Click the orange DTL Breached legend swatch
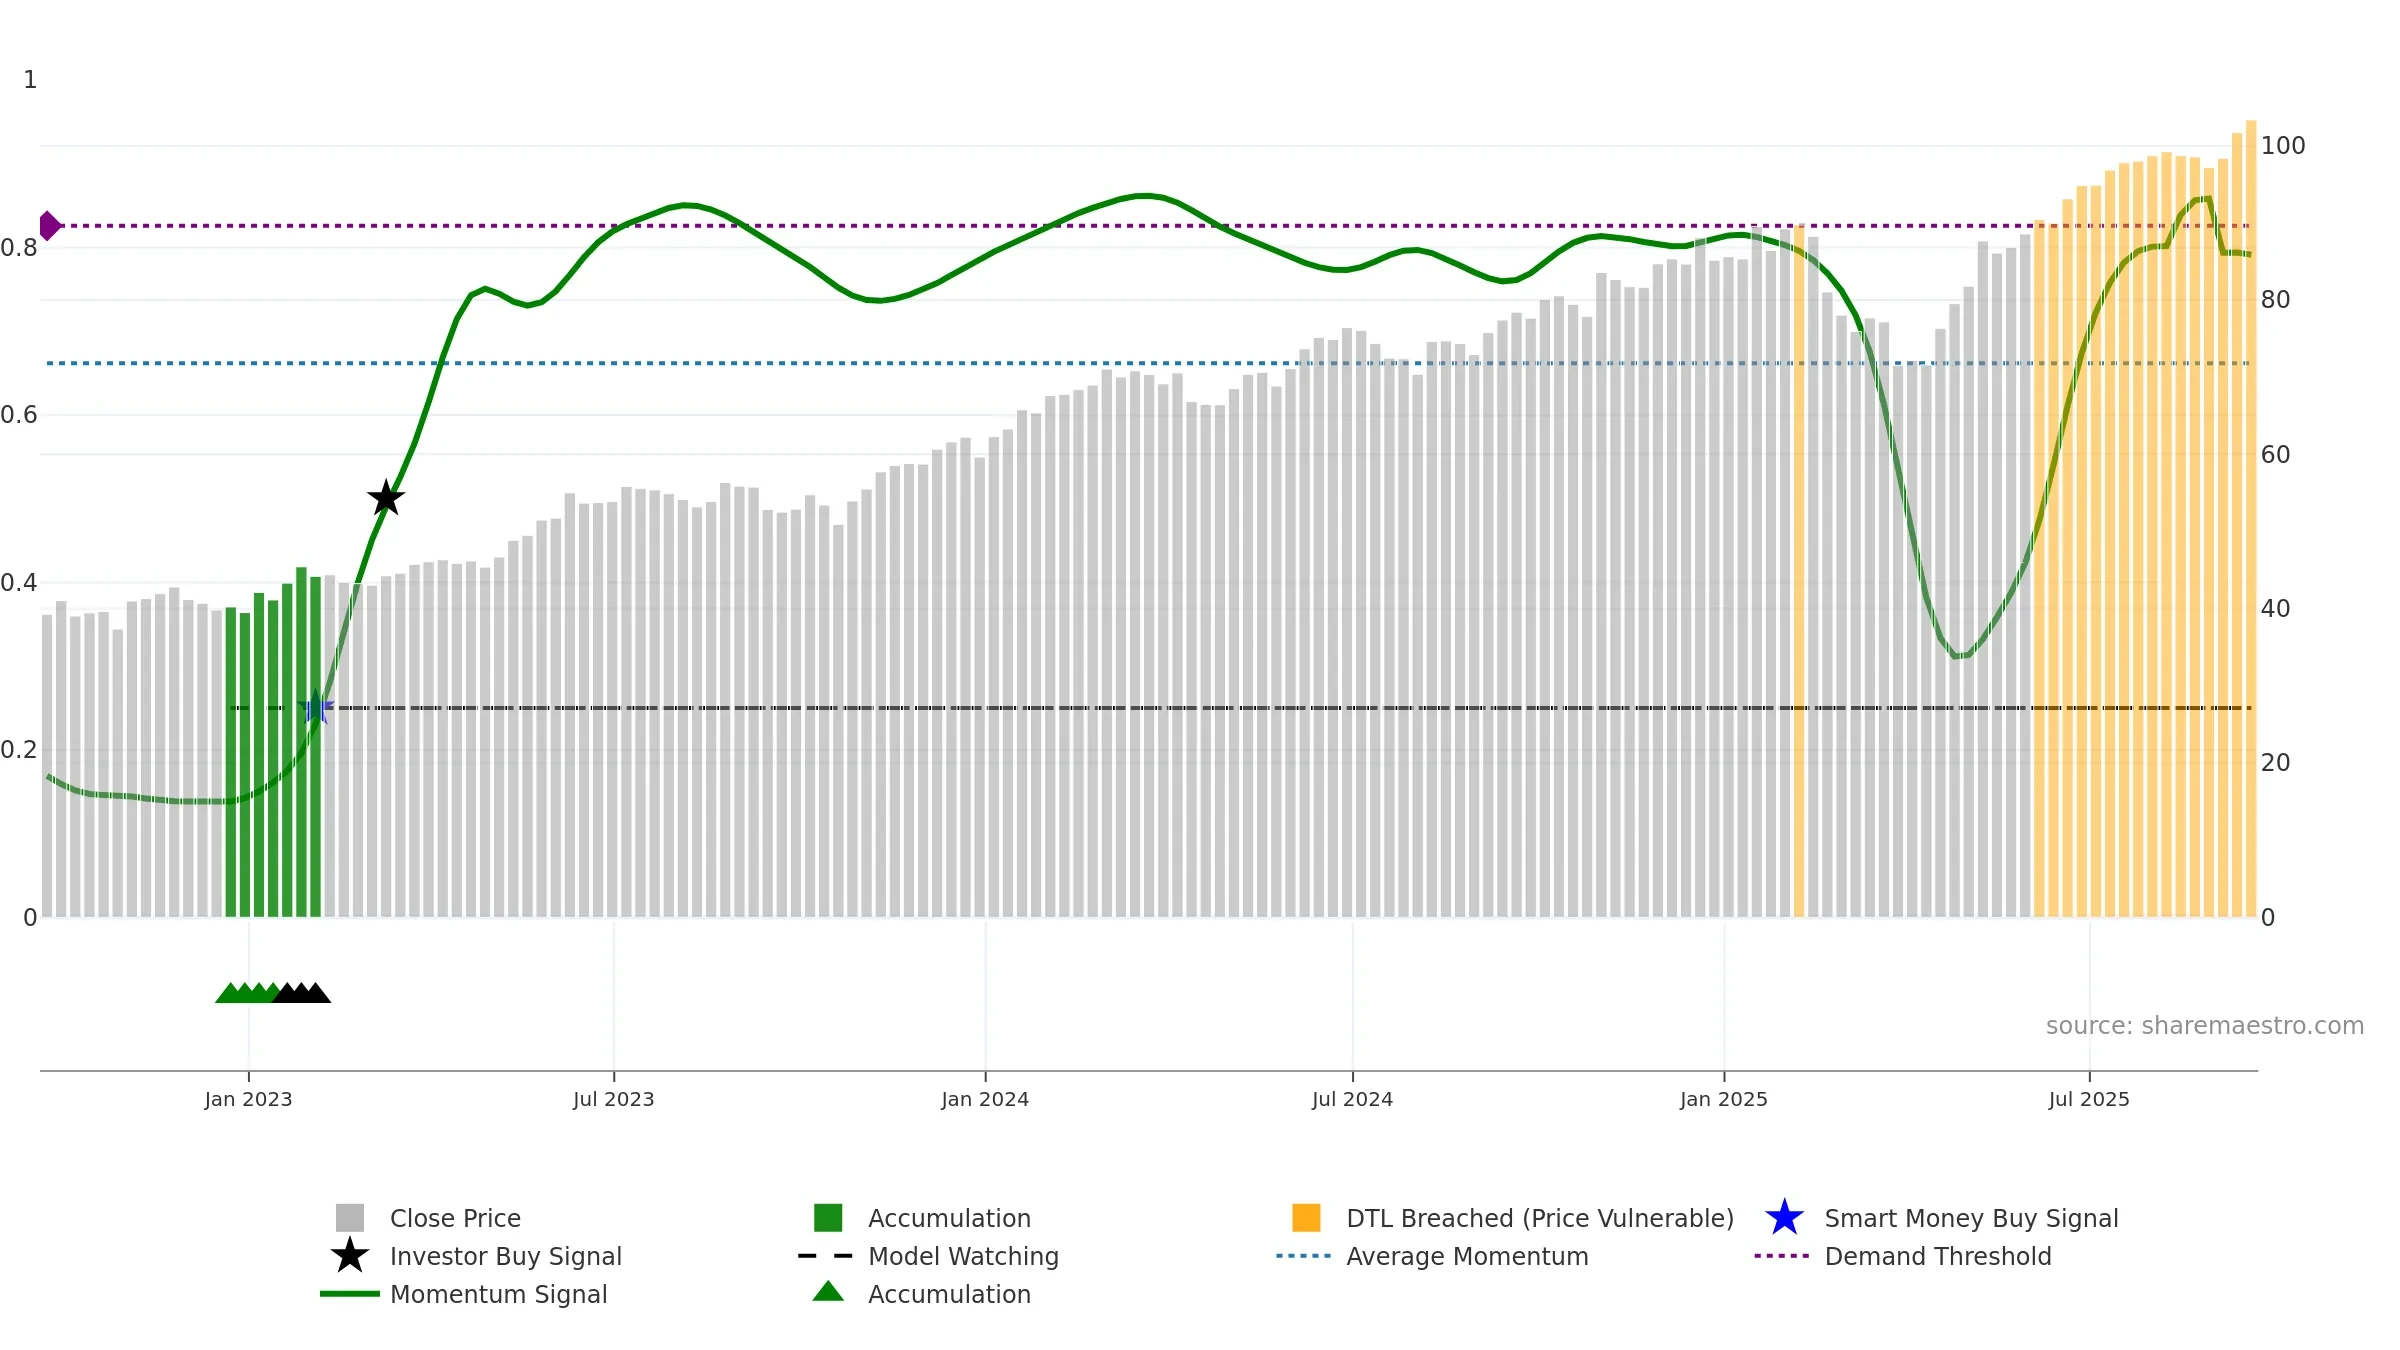Image resolution: width=2400 pixels, height=1350 pixels. (1306, 1218)
